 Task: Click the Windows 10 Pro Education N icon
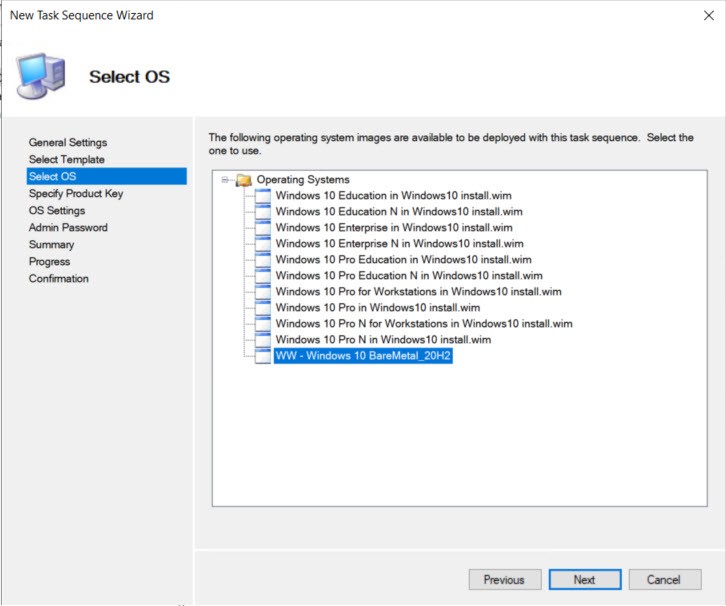click(x=263, y=275)
